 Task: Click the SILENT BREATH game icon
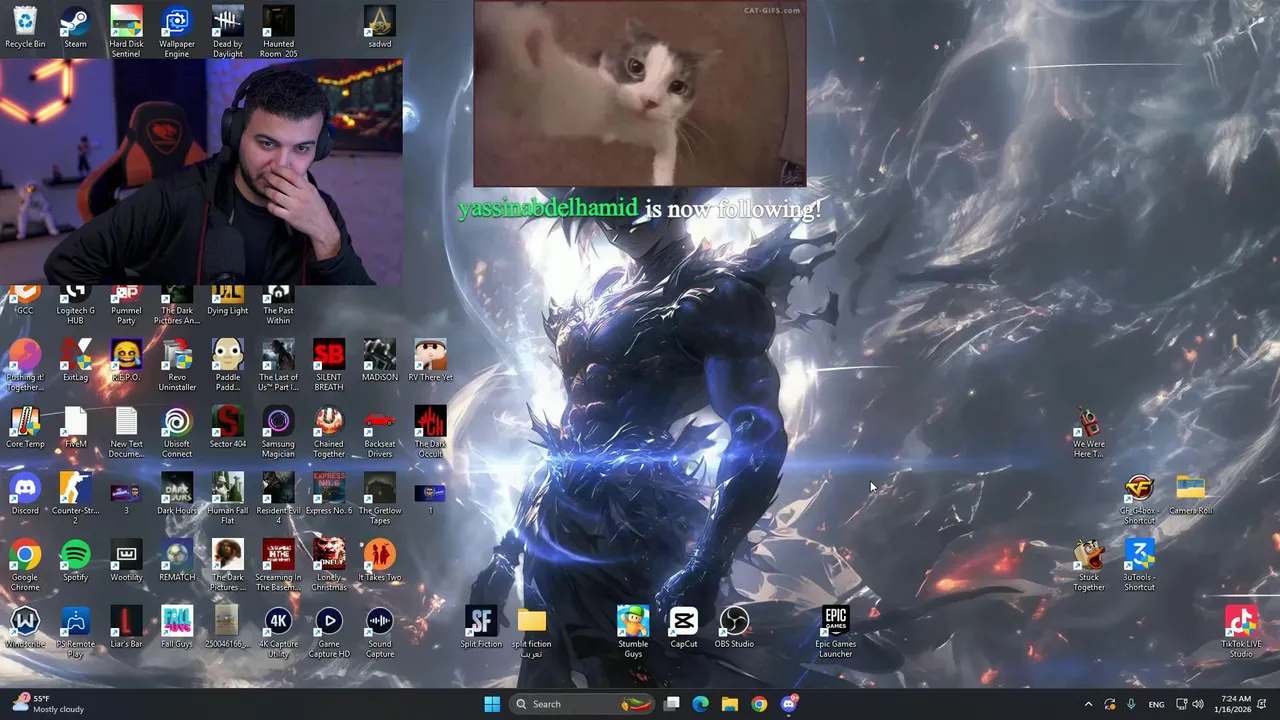329,365
